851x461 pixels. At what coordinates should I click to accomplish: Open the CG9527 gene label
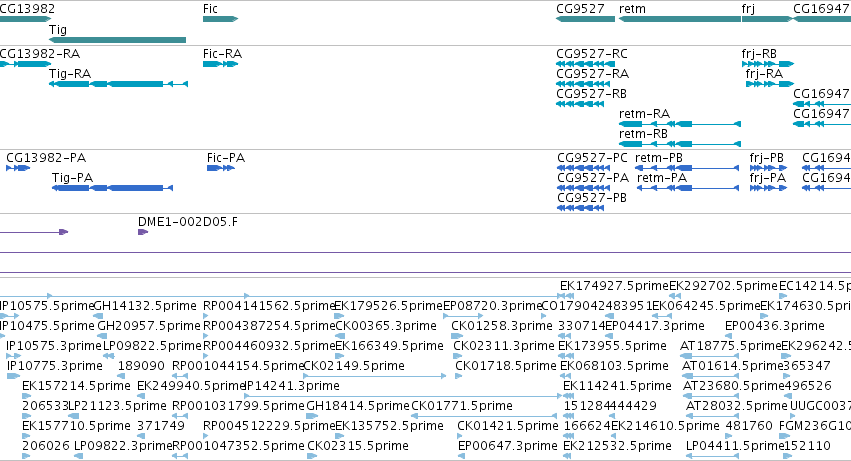coord(580,9)
